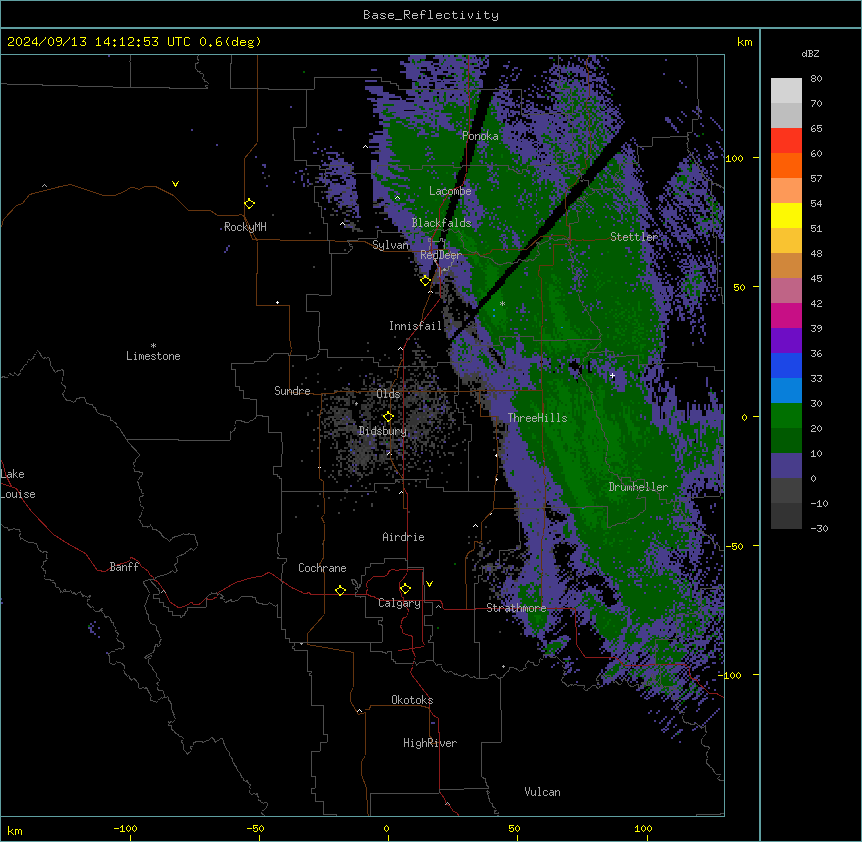Screen dimensions: 862x842
Task: Click the dBZ legend heading
Action: [x=810, y=53]
